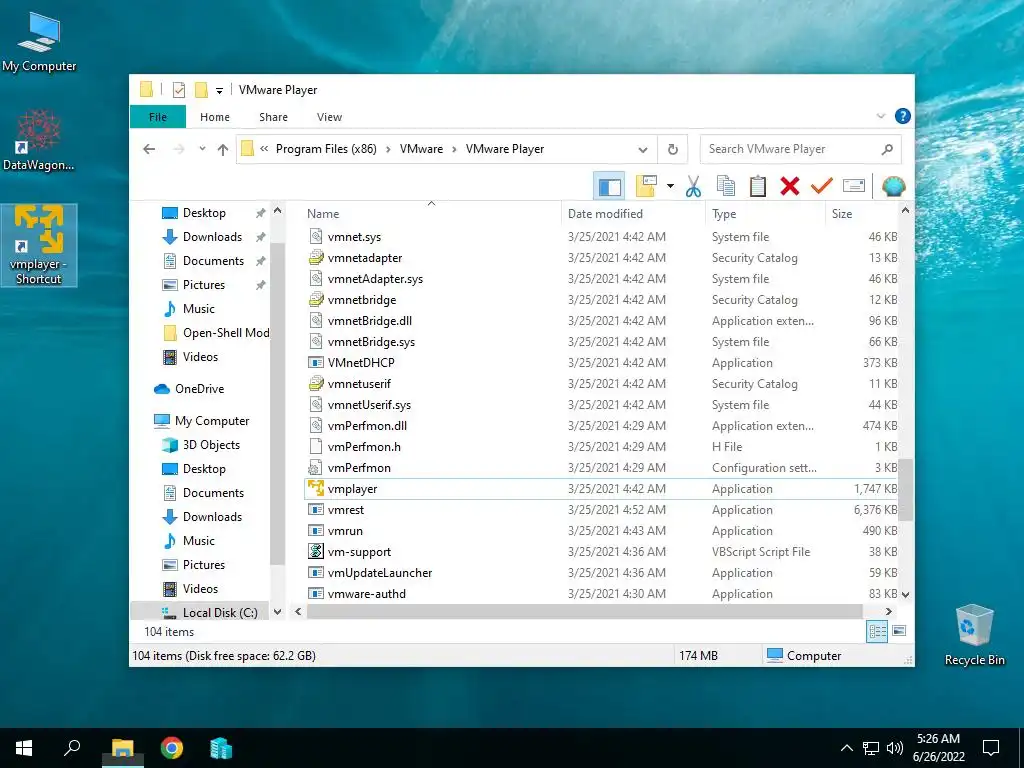The image size is (1024, 768).
Task: Sort by the Date modified column
Action: pyautogui.click(x=633, y=214)
